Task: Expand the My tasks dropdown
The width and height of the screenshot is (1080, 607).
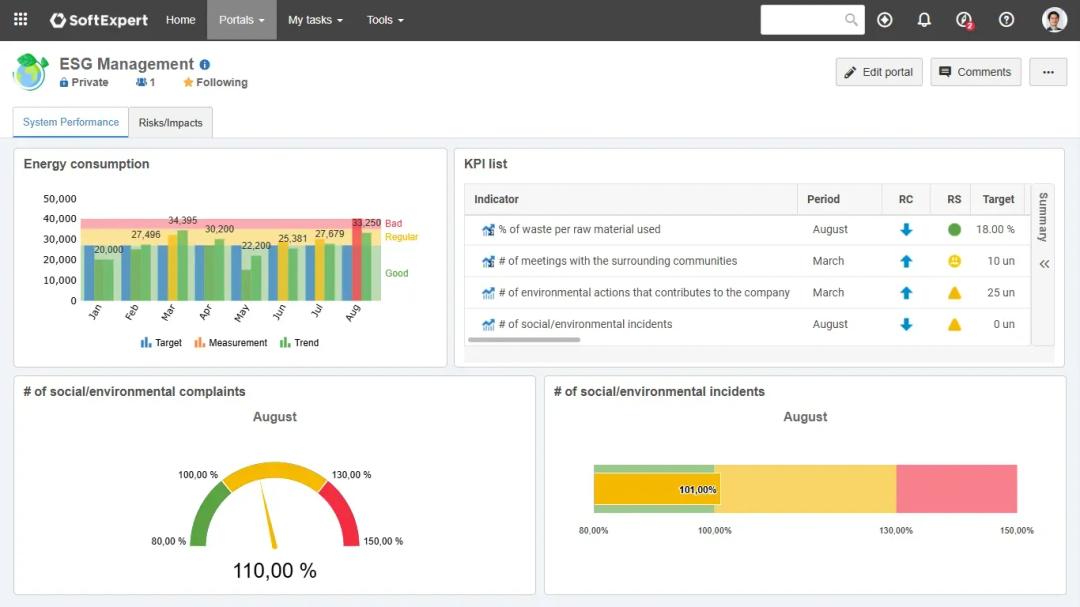Action: [315, 20]
